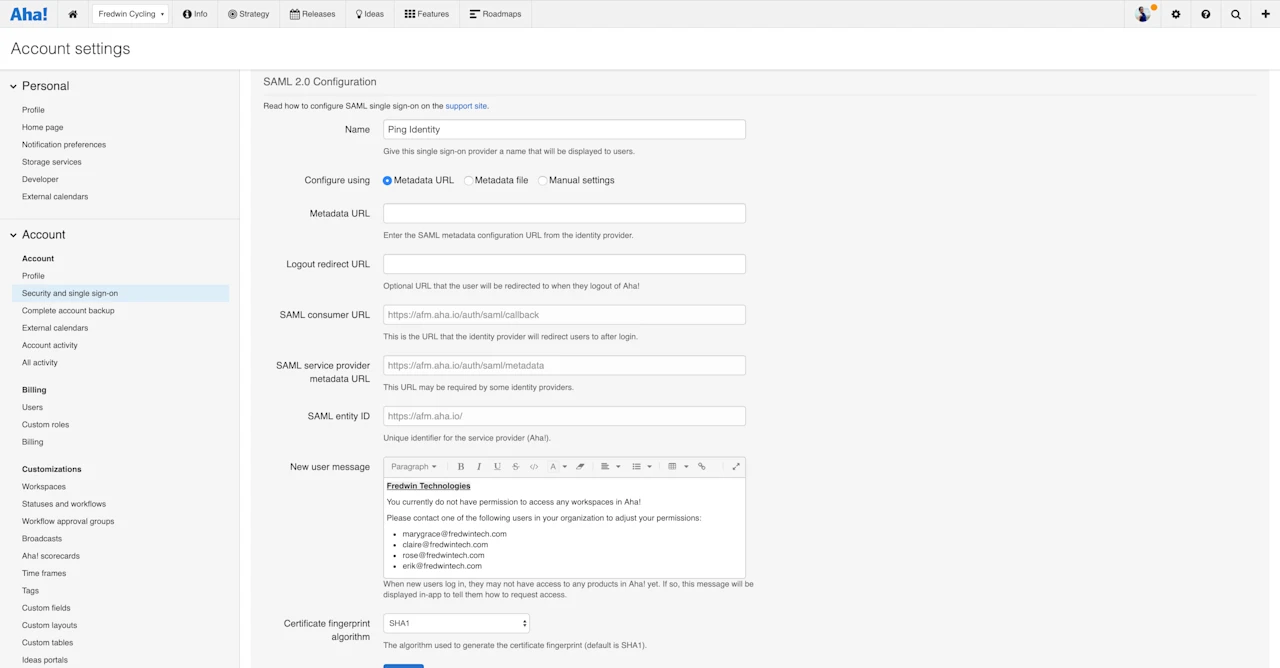Click the Name input field
Image resolution: width=1280 pixels, height=668 pixels.
pyautogui.click(x=564, y=129)
